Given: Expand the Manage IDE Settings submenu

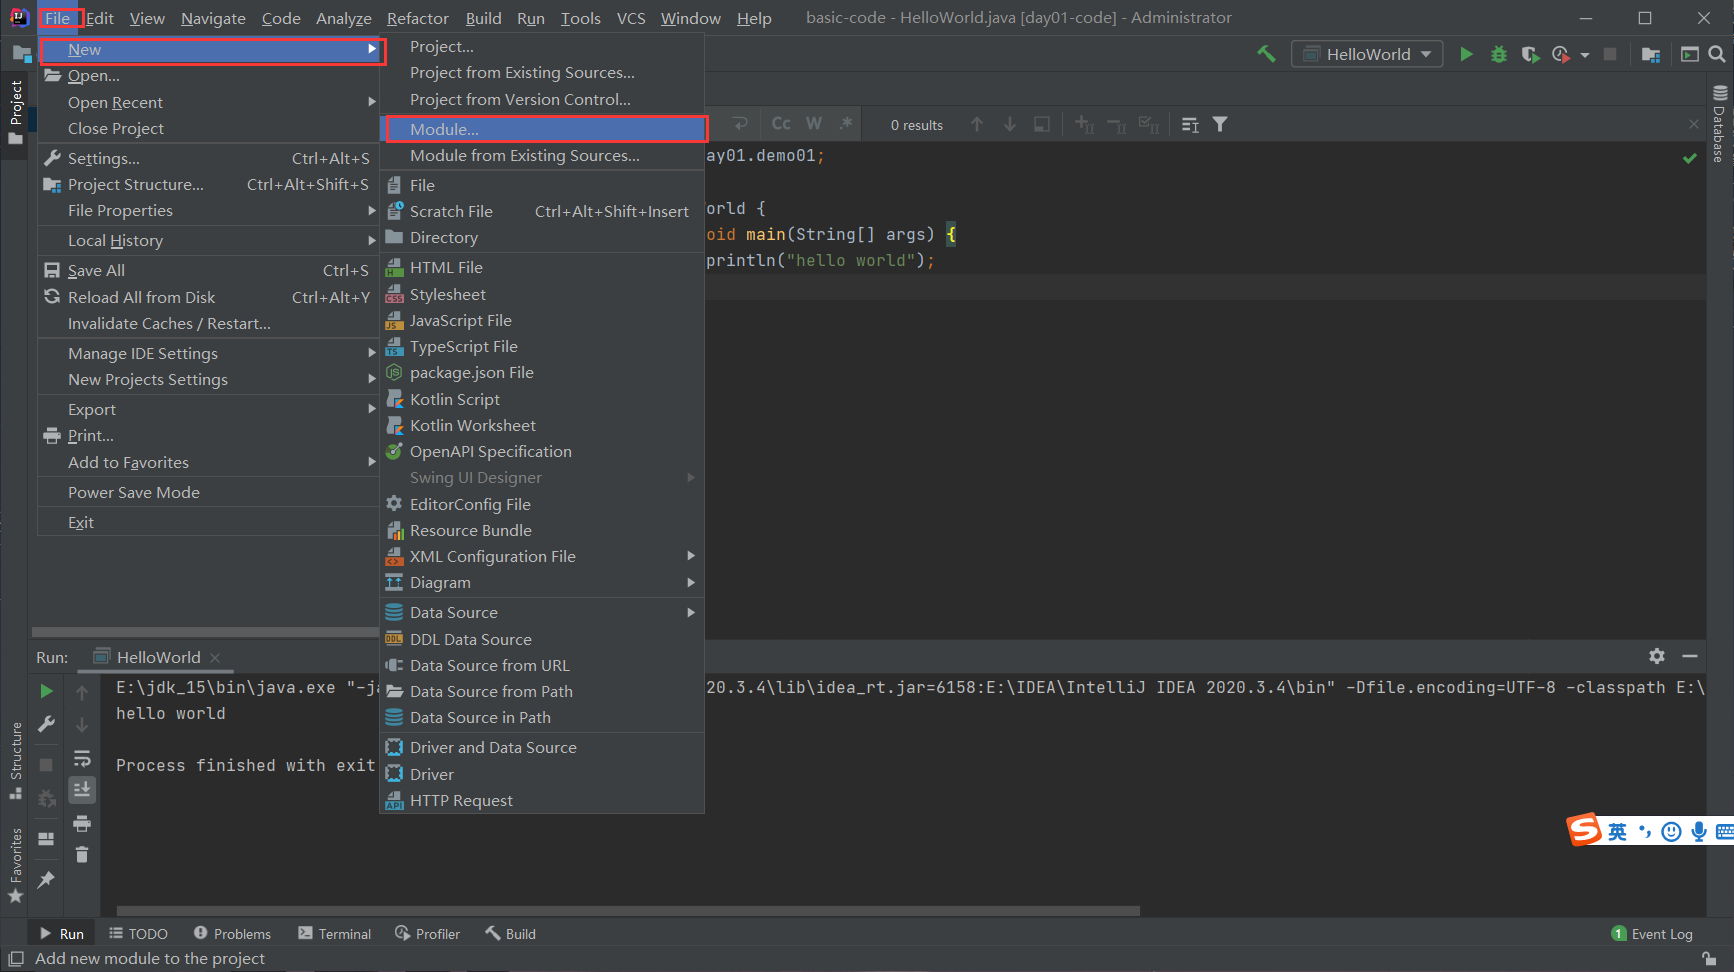Looking at the screenshot, I should (208, 353).
